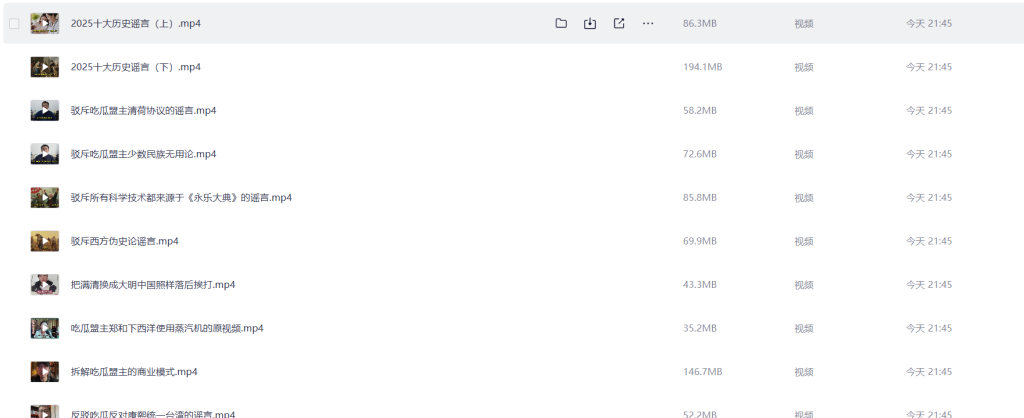Click the file name 驳斥吃瓜盟主少数民族无用论.mp4
The image size is (1024, 418).
pos(143,154)
